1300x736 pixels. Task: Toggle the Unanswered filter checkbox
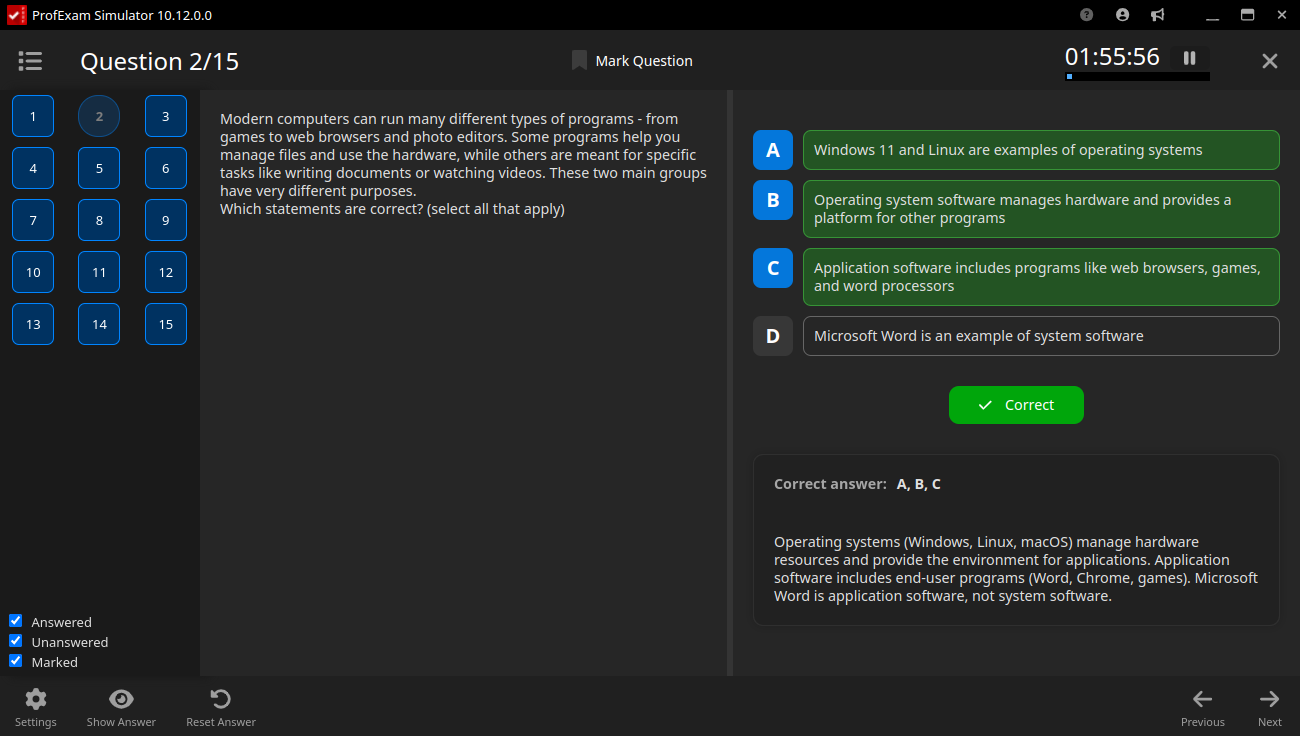click(15, 641)
